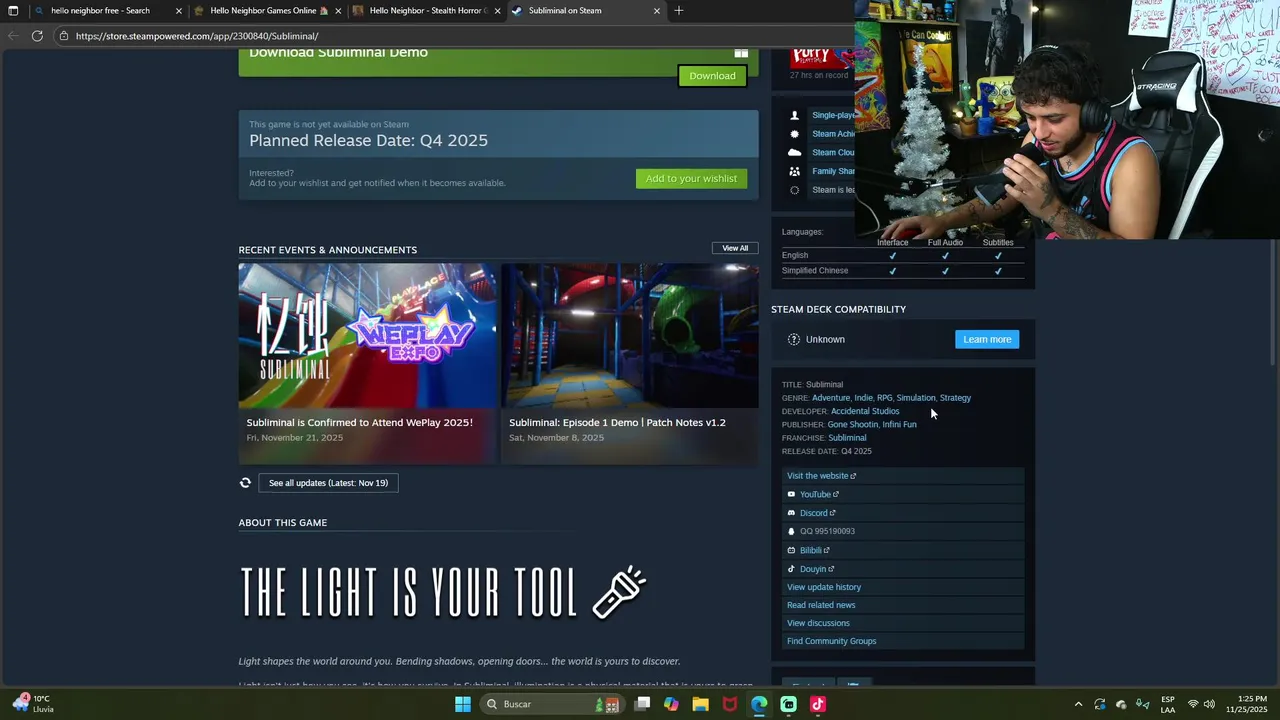Open Gone Shootin publisher link
1280x720 pixels.
(852, 424)
